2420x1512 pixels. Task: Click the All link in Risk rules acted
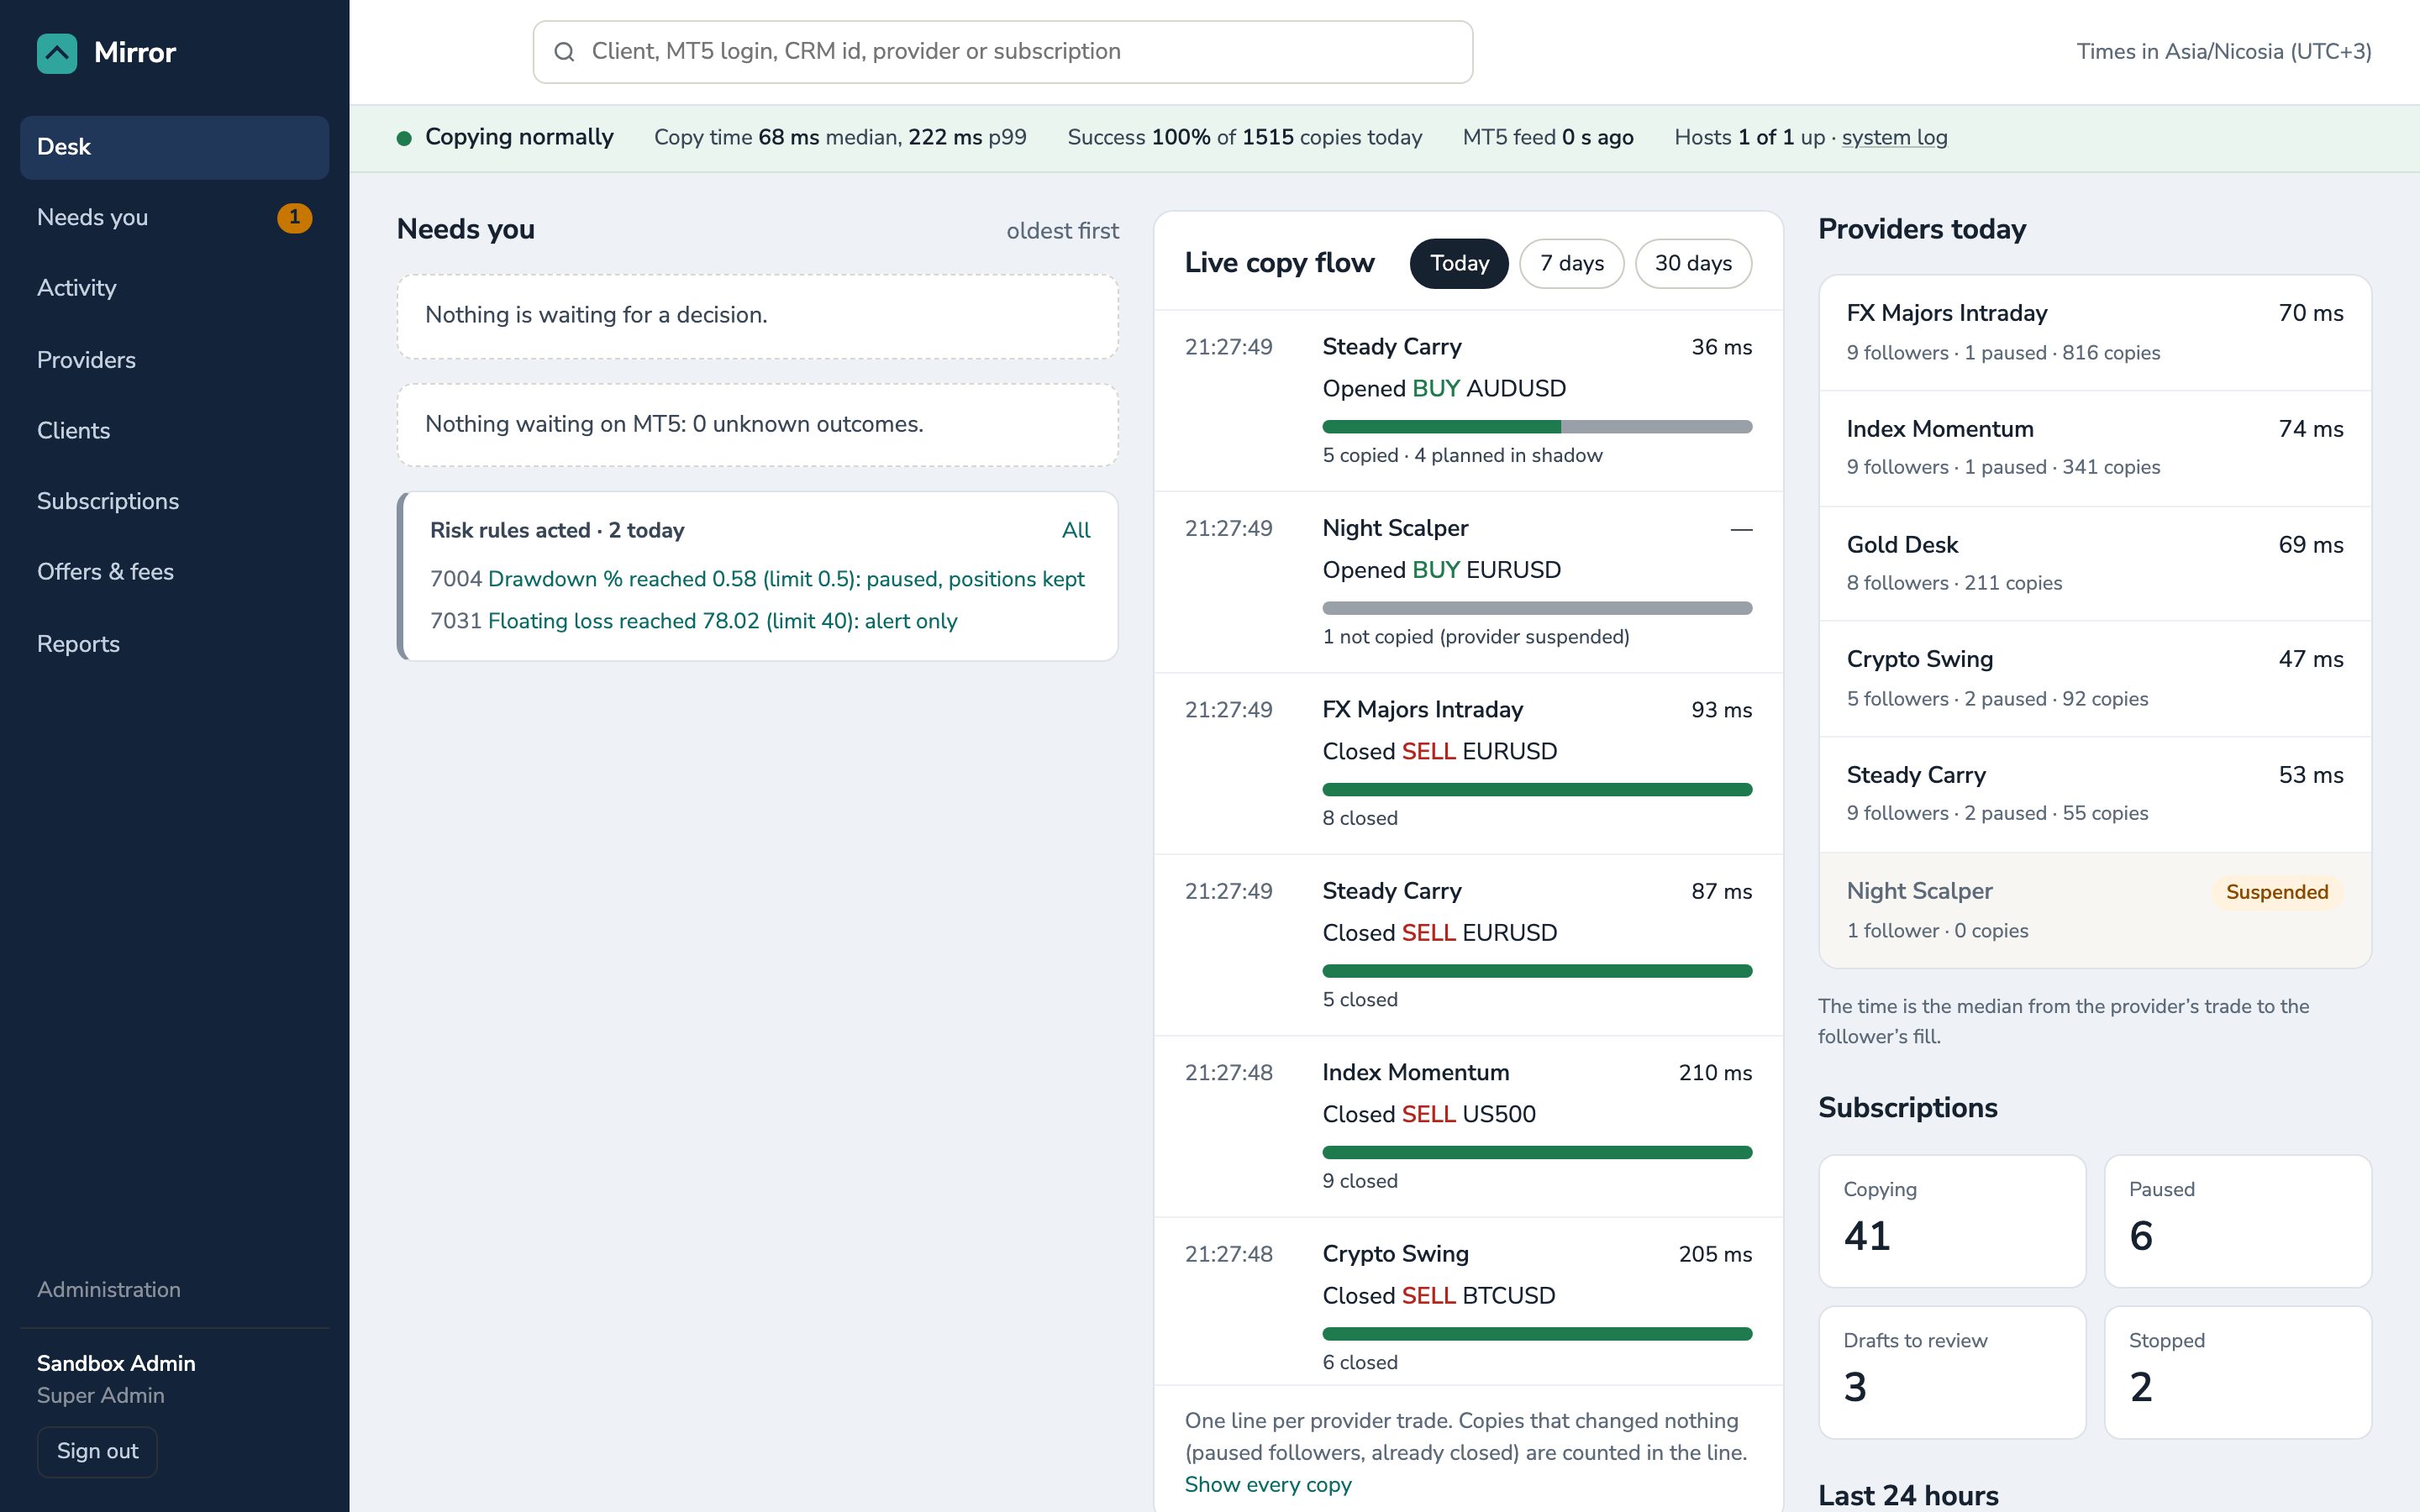coord(1075,531)
